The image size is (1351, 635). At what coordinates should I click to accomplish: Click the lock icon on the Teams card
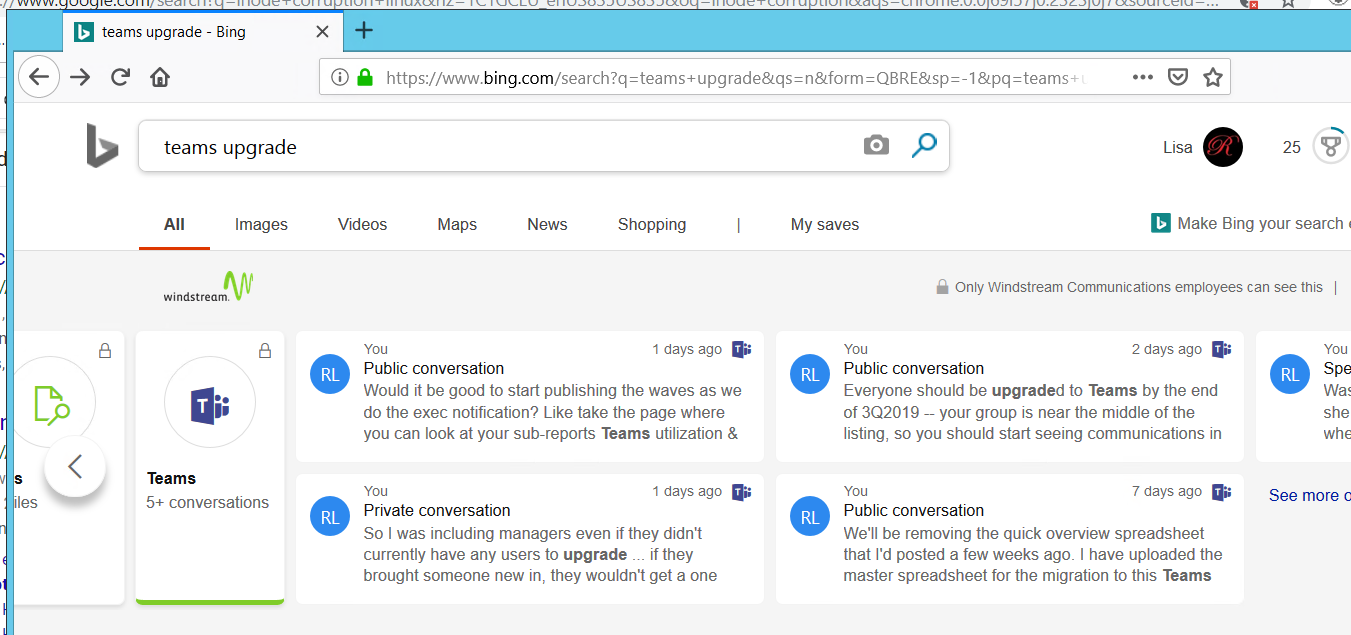265,351
